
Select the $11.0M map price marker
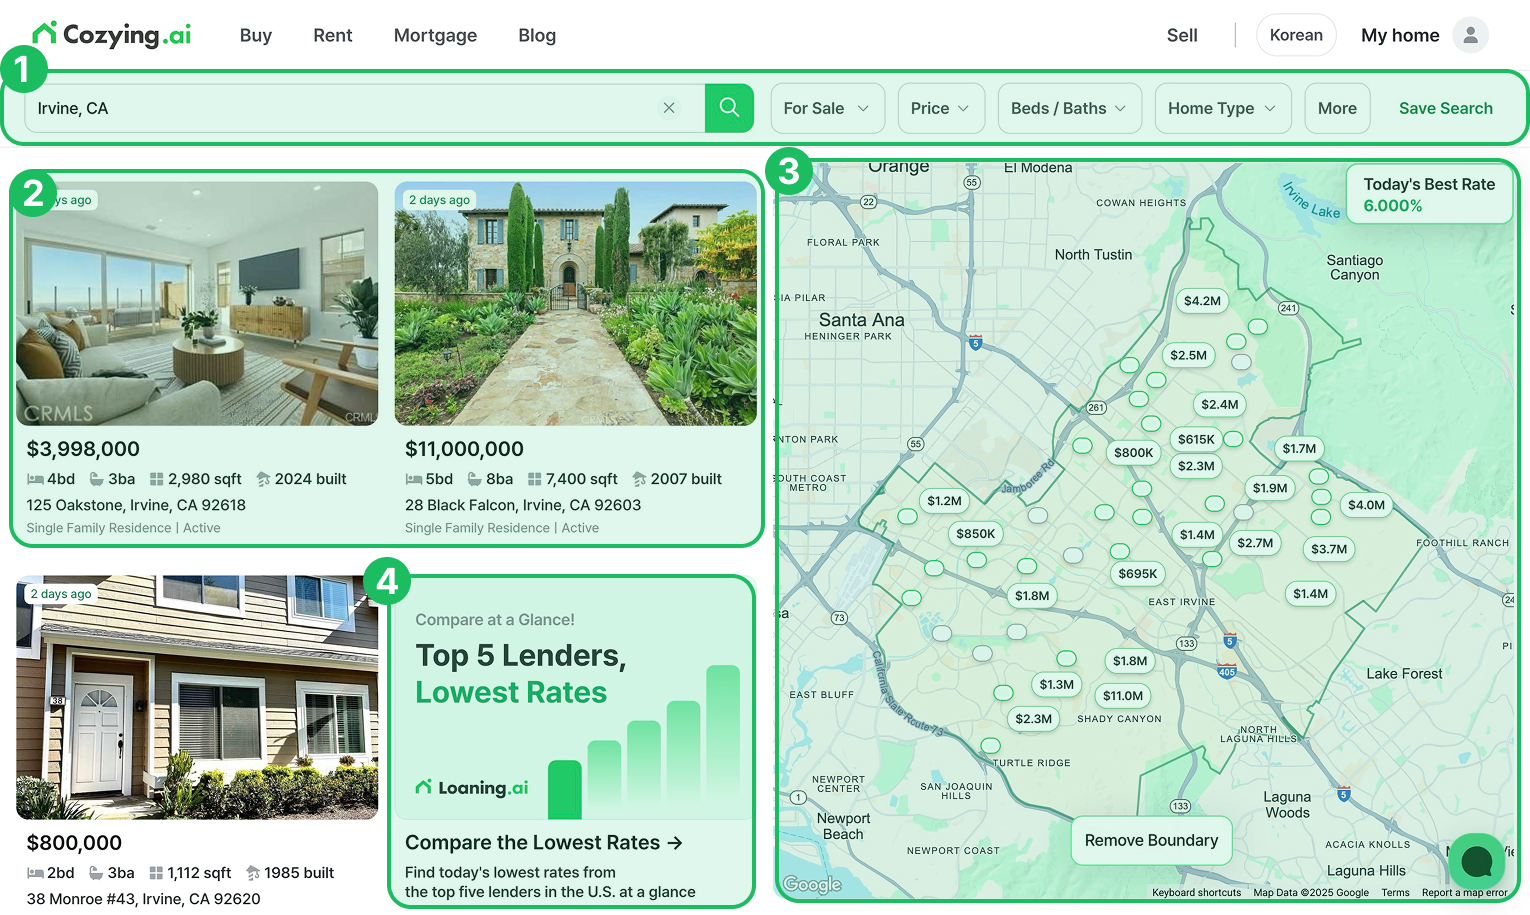(x=1122, y=696)
